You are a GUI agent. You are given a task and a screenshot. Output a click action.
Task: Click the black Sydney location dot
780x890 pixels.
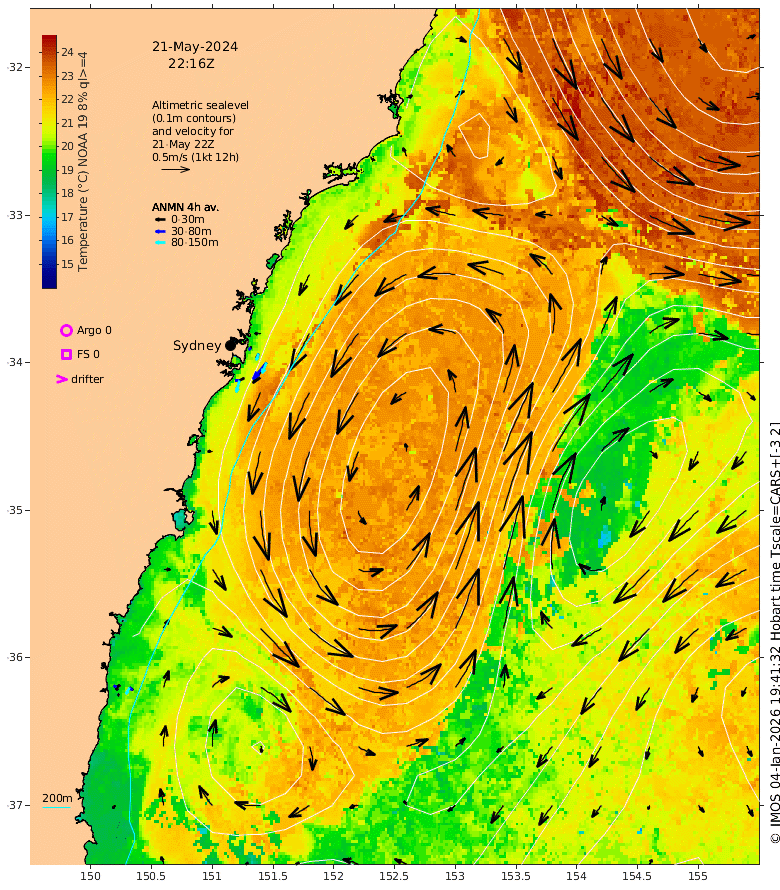click(230, 345)
